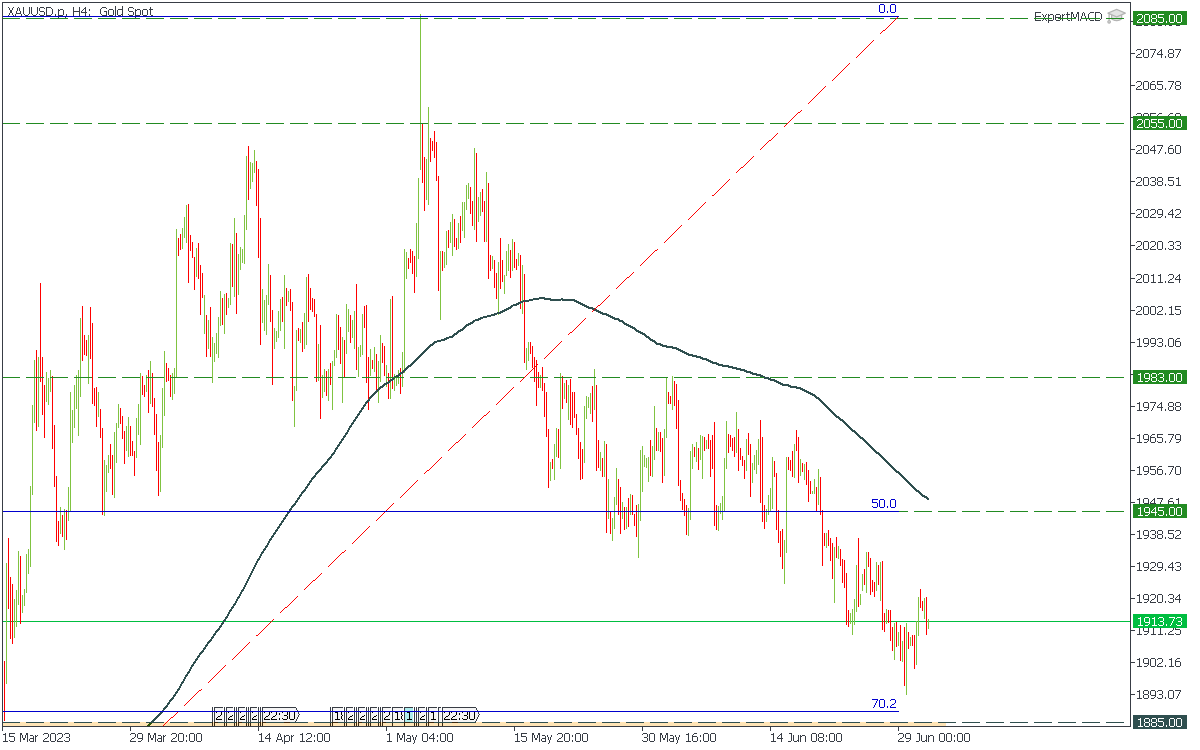Click the first 22:30 event marker

[x=283, y=715]
